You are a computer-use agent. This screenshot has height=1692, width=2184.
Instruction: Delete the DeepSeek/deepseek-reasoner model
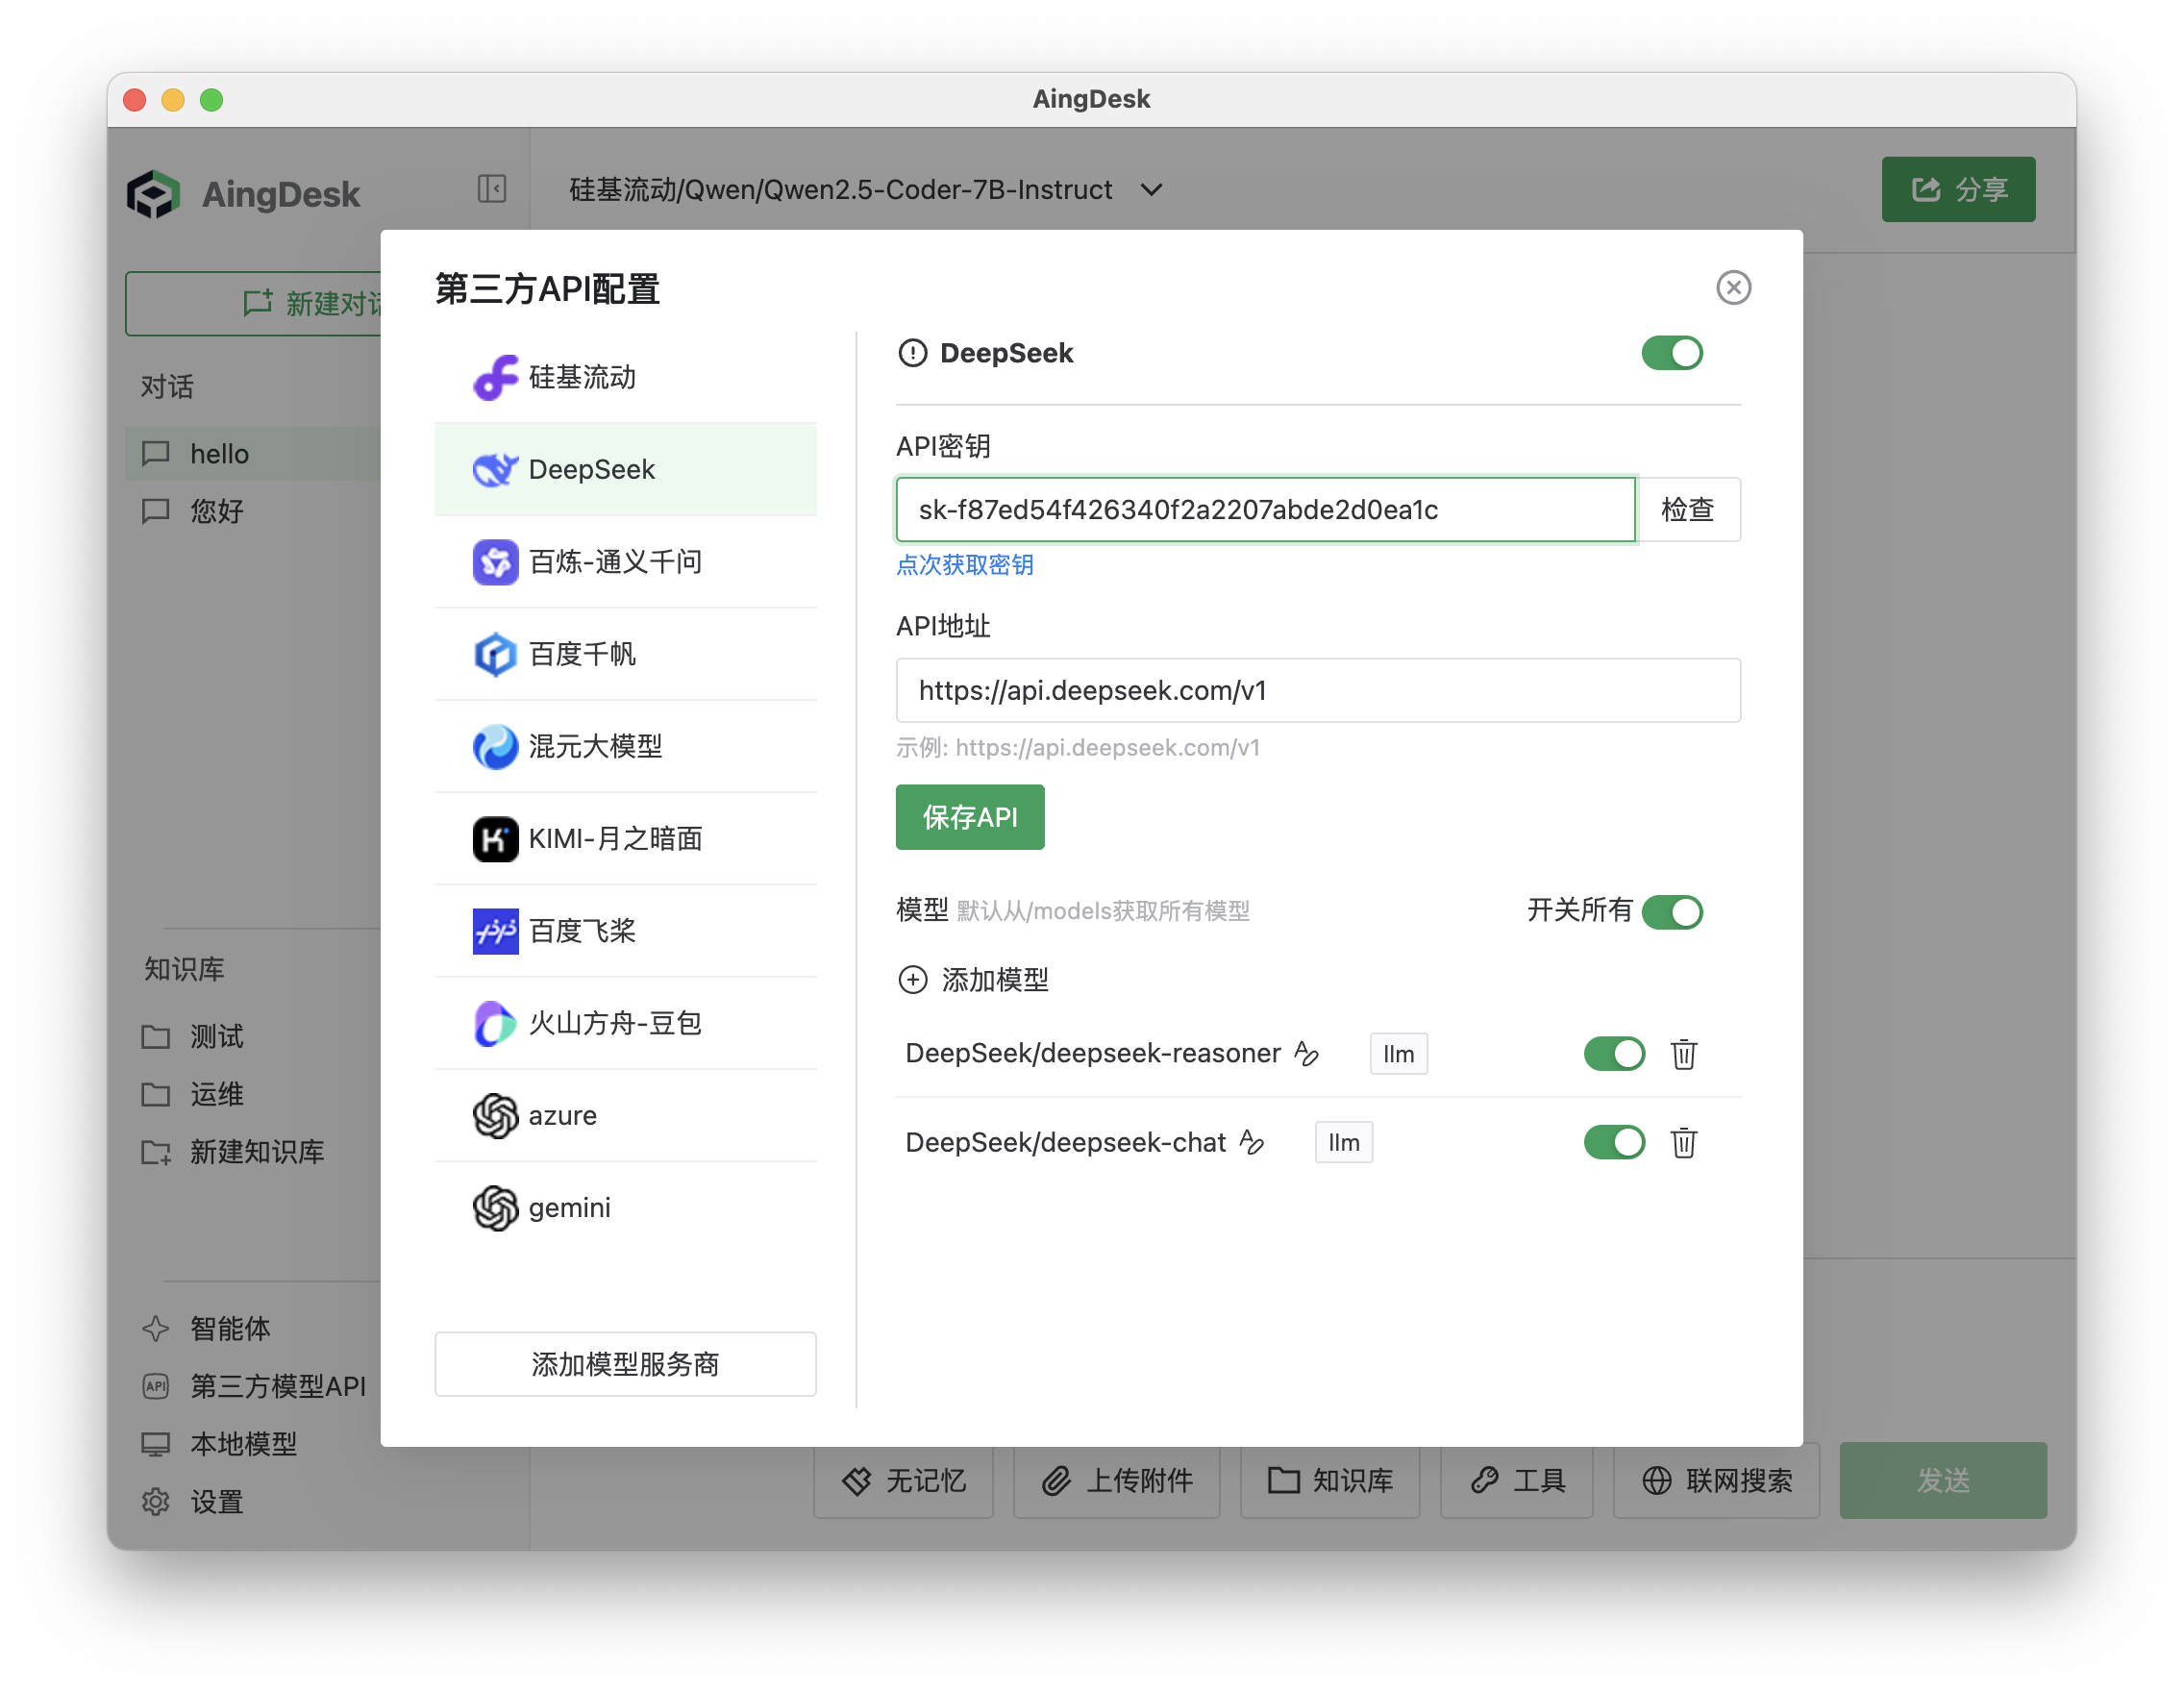coord(1683,1053)
